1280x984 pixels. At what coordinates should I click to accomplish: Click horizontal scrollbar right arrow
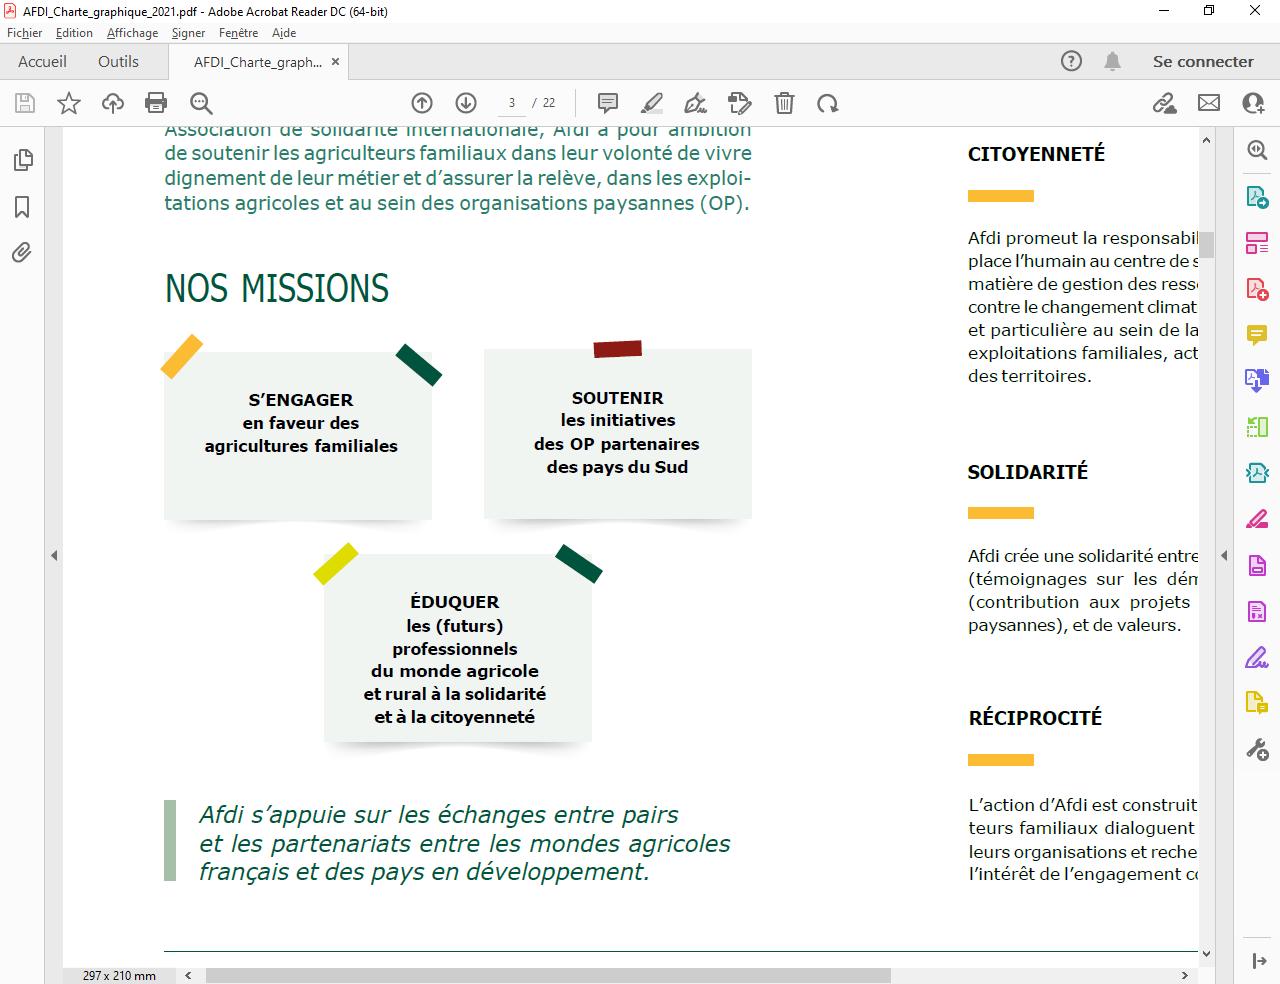click(x=1185, y=975)
